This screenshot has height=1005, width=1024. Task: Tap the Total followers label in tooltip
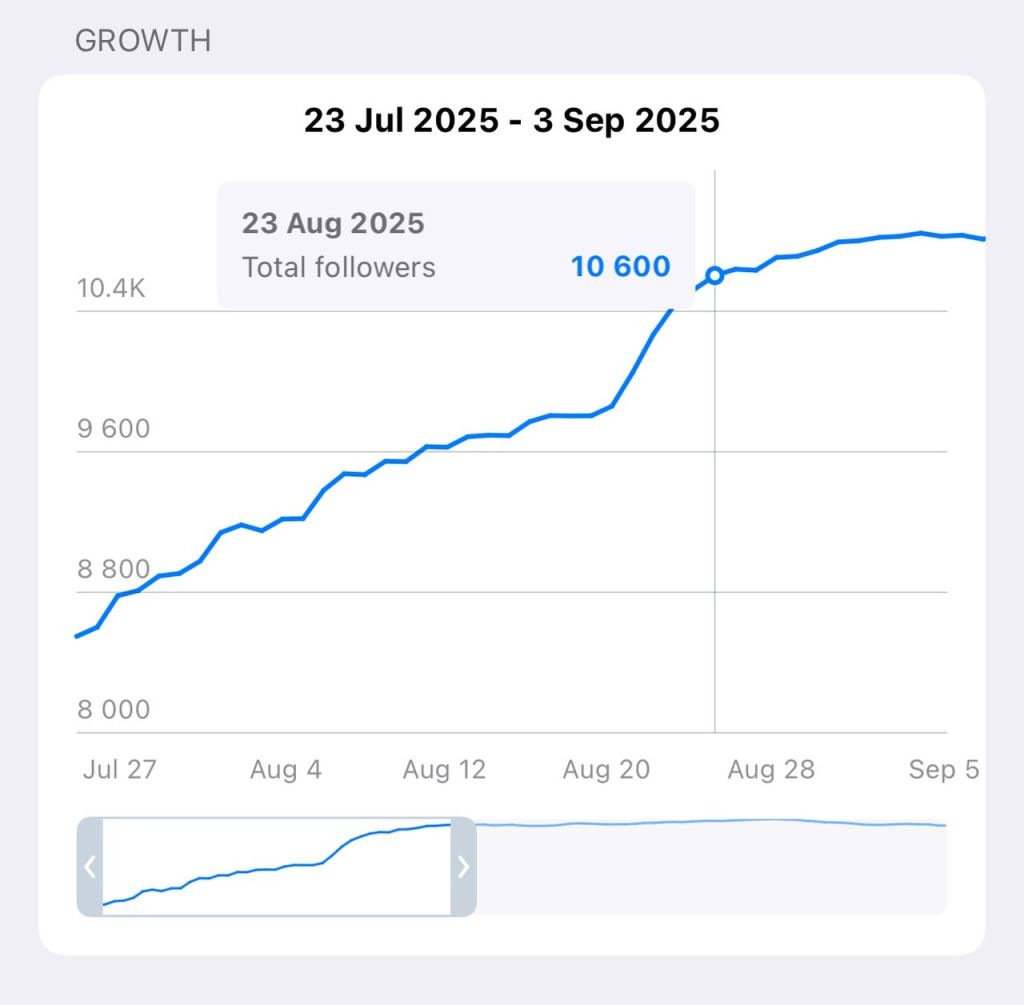tap(339, 267)
